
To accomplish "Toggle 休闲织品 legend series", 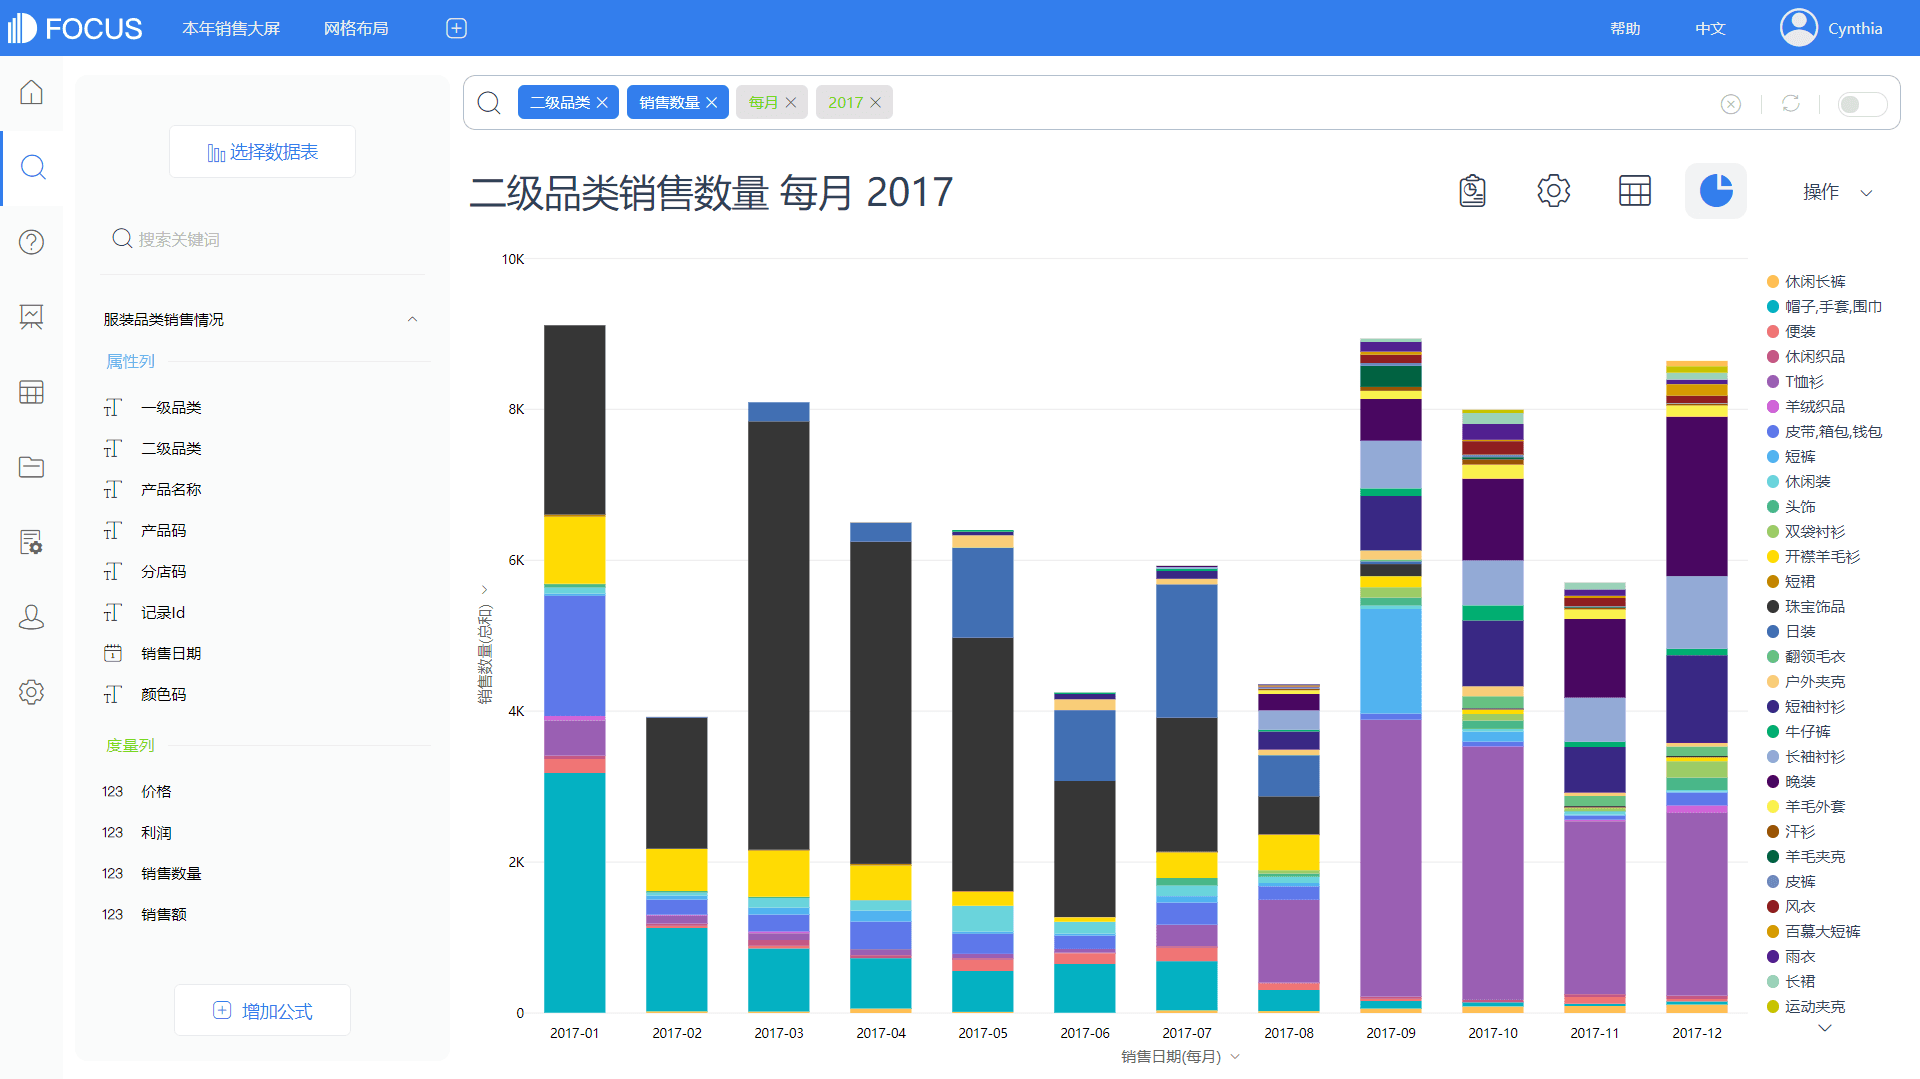I will (x=1806, y=357).
